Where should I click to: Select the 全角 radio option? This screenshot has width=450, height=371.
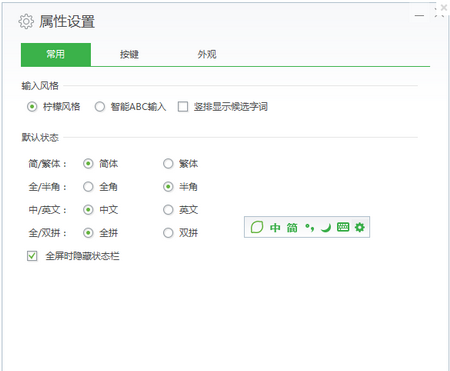pos(88,187)
